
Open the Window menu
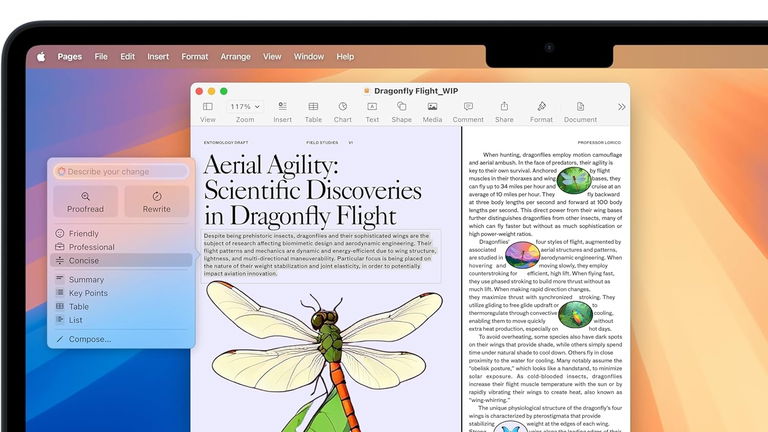point(309,57)
